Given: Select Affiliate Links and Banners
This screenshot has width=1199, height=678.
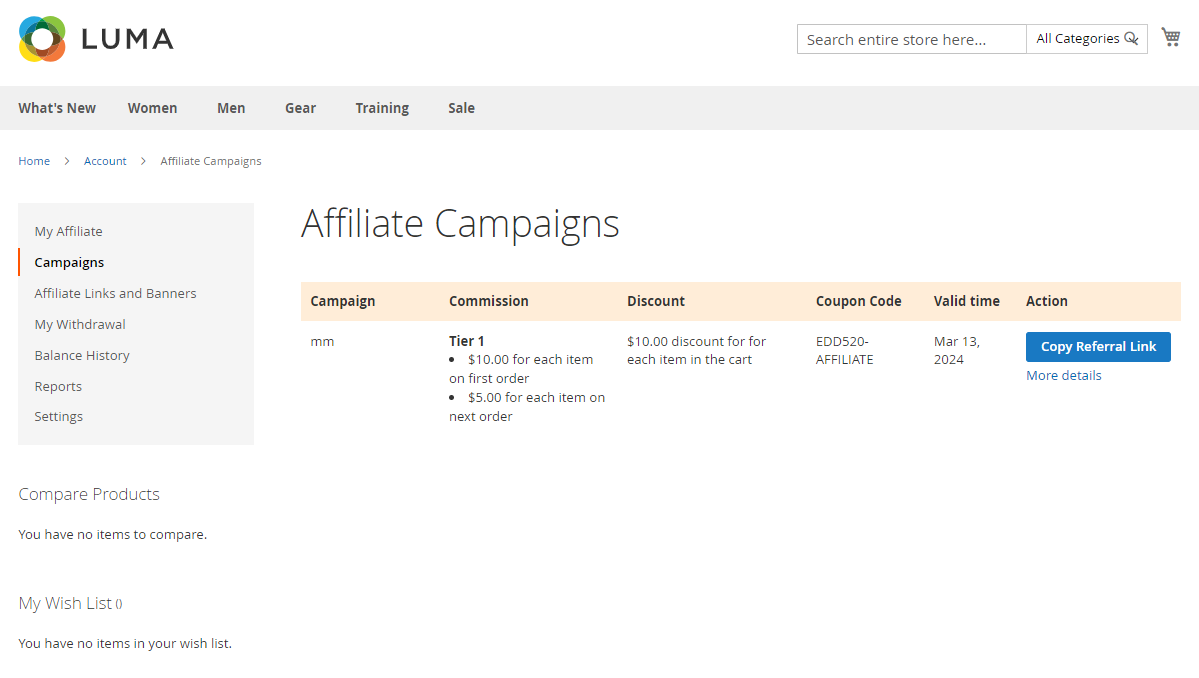Looking at the screenshot, I should click(x=115, y=293).
